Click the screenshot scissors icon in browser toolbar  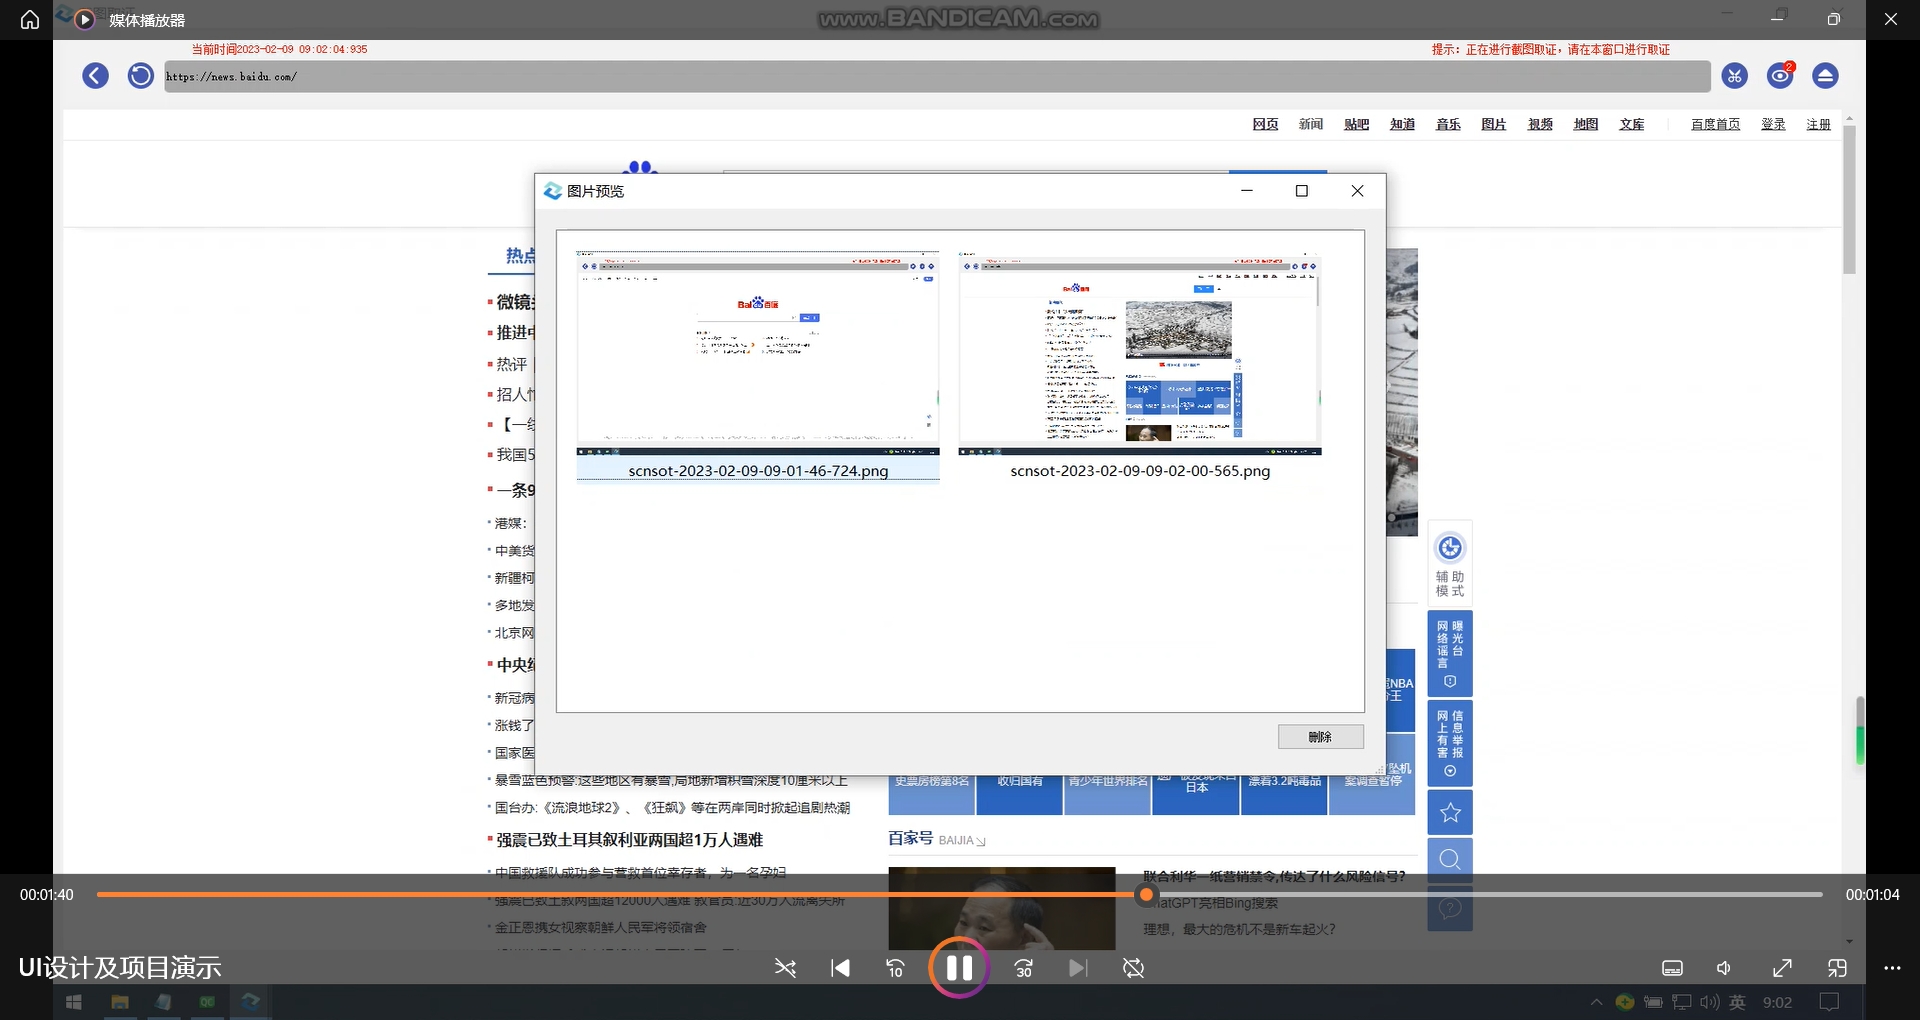click(x=1734, y=76)
